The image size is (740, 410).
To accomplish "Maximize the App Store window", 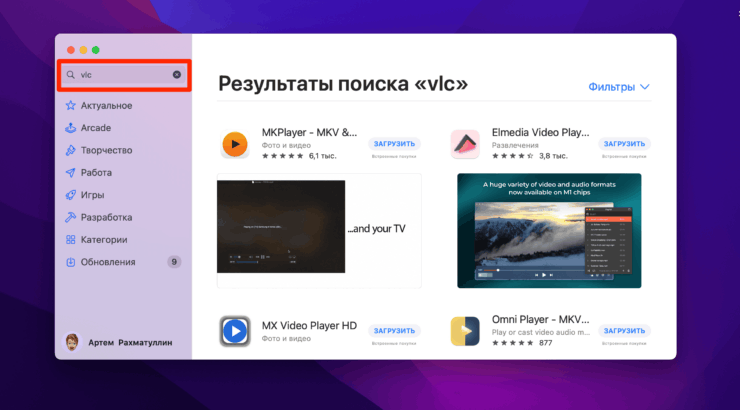I will coord(96,50).
